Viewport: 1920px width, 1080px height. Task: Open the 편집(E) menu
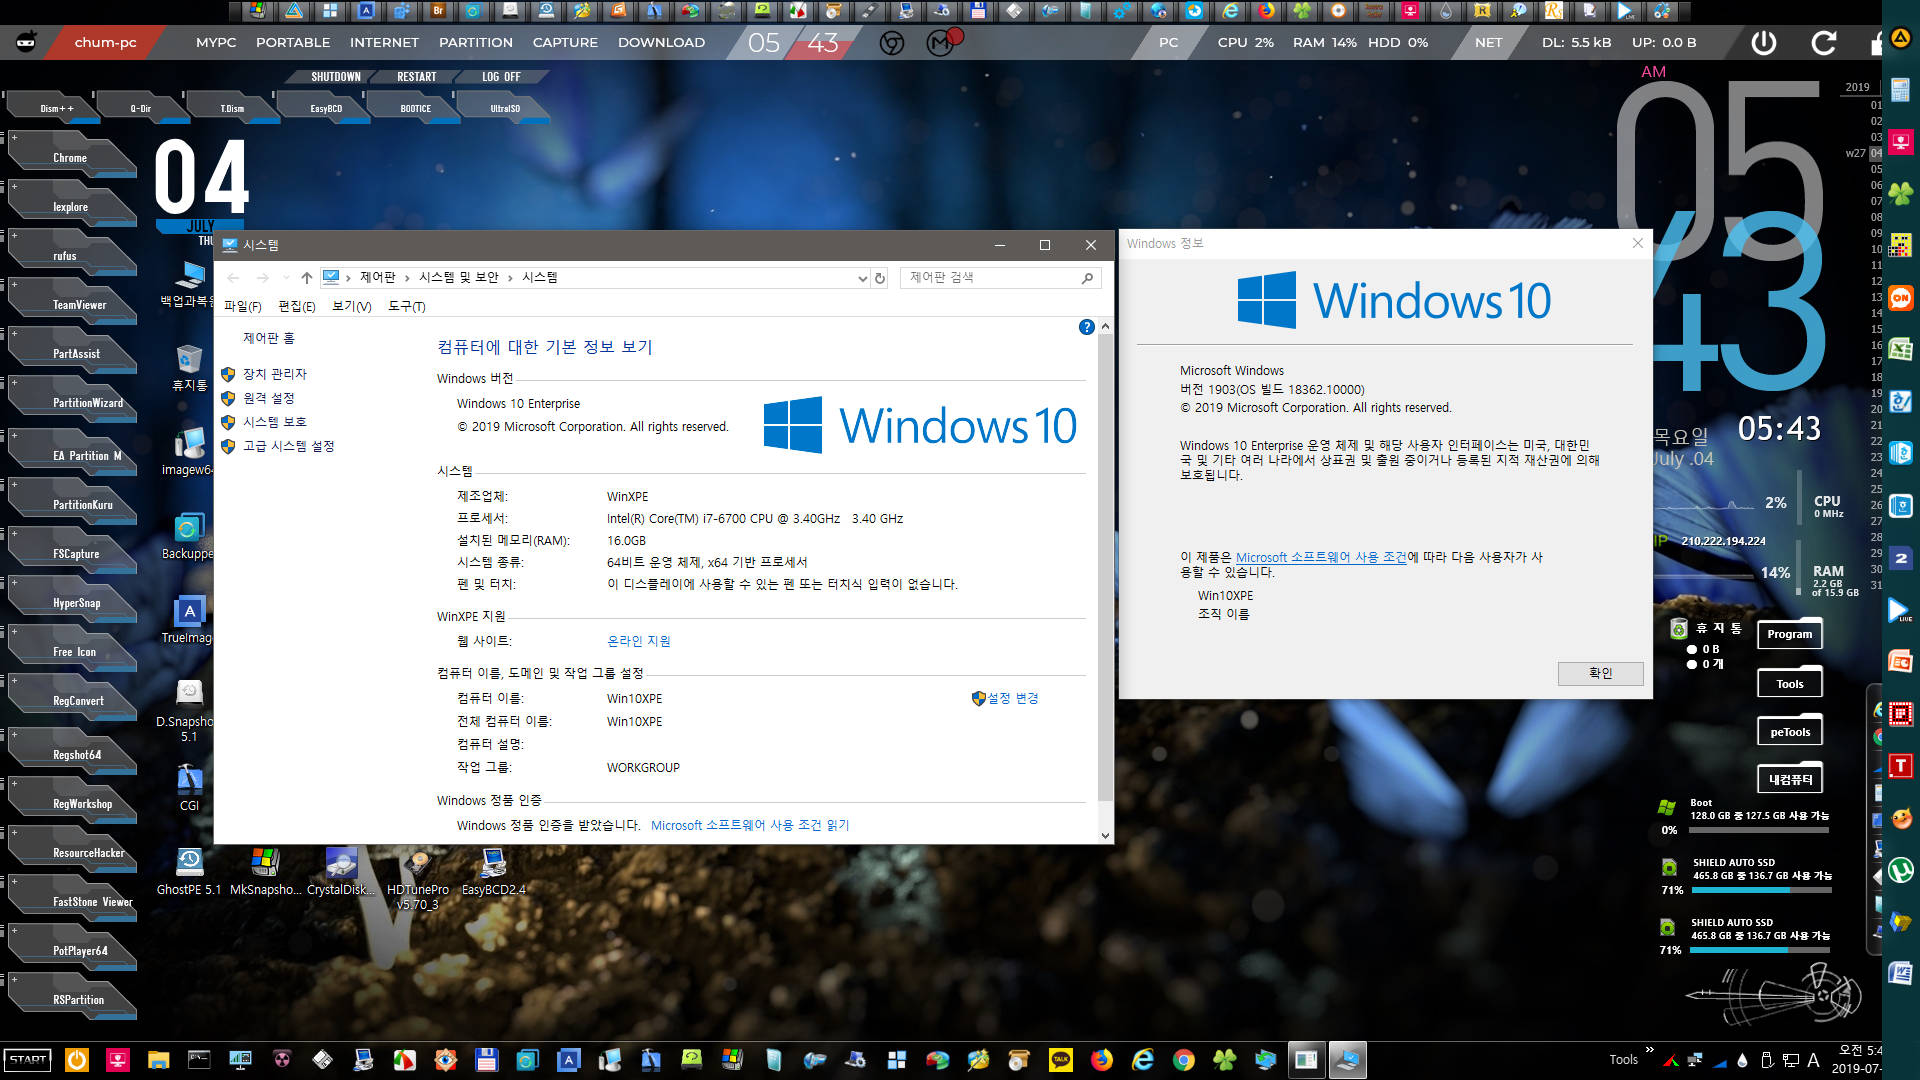pos(297,307)
